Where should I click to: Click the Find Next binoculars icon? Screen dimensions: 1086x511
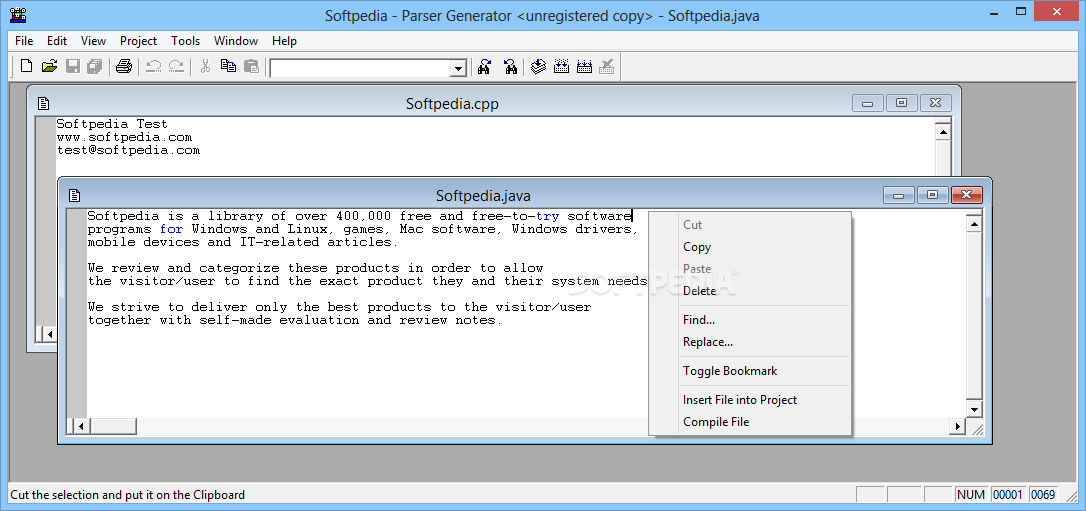click(485, 66)
